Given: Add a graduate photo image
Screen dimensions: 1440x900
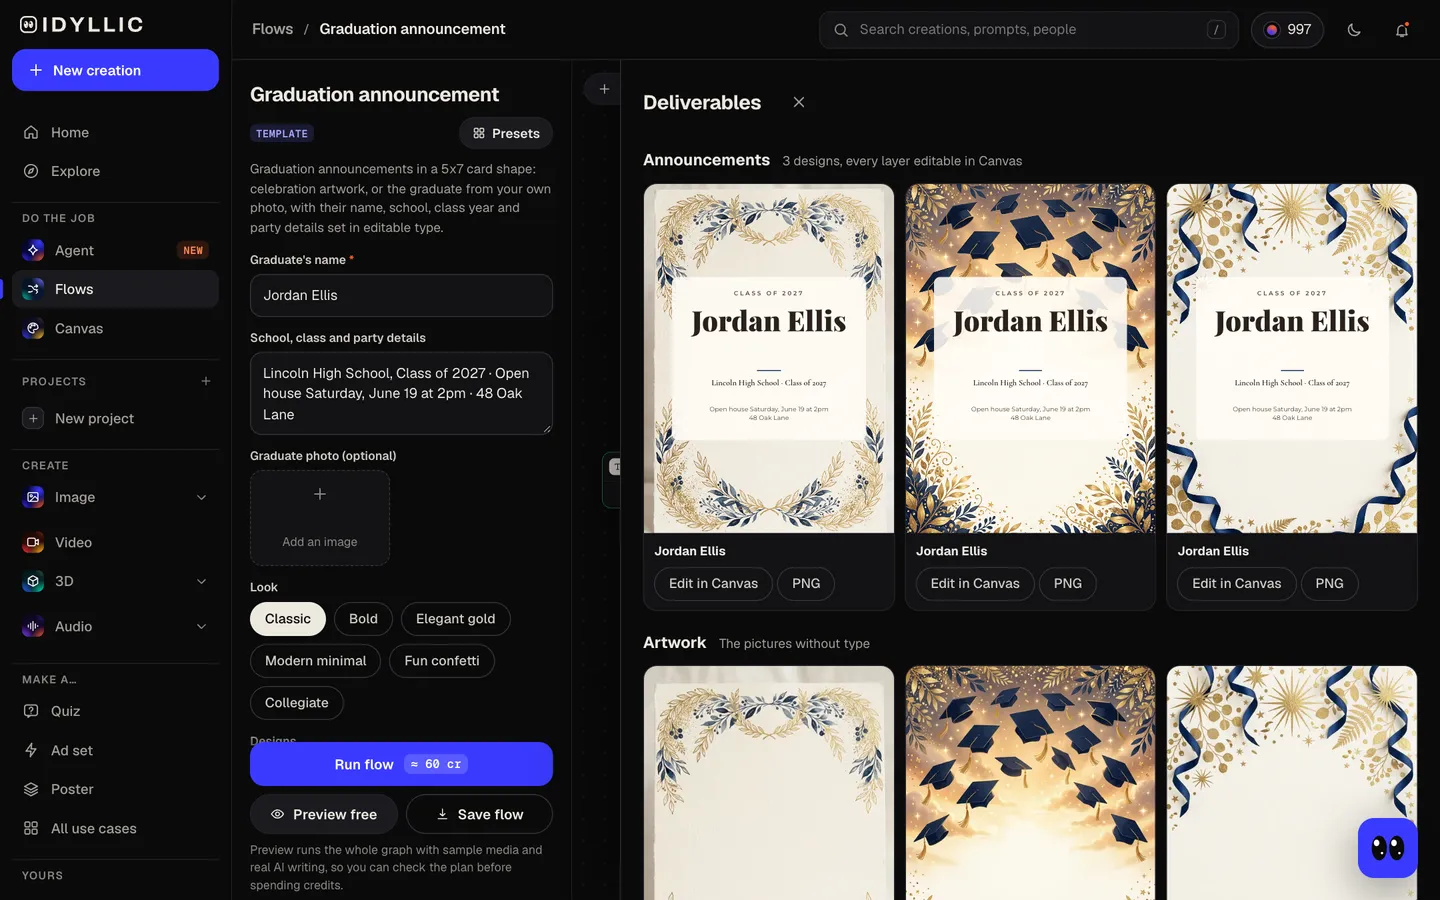Looking at the screenshot, I should coord(320,518).
